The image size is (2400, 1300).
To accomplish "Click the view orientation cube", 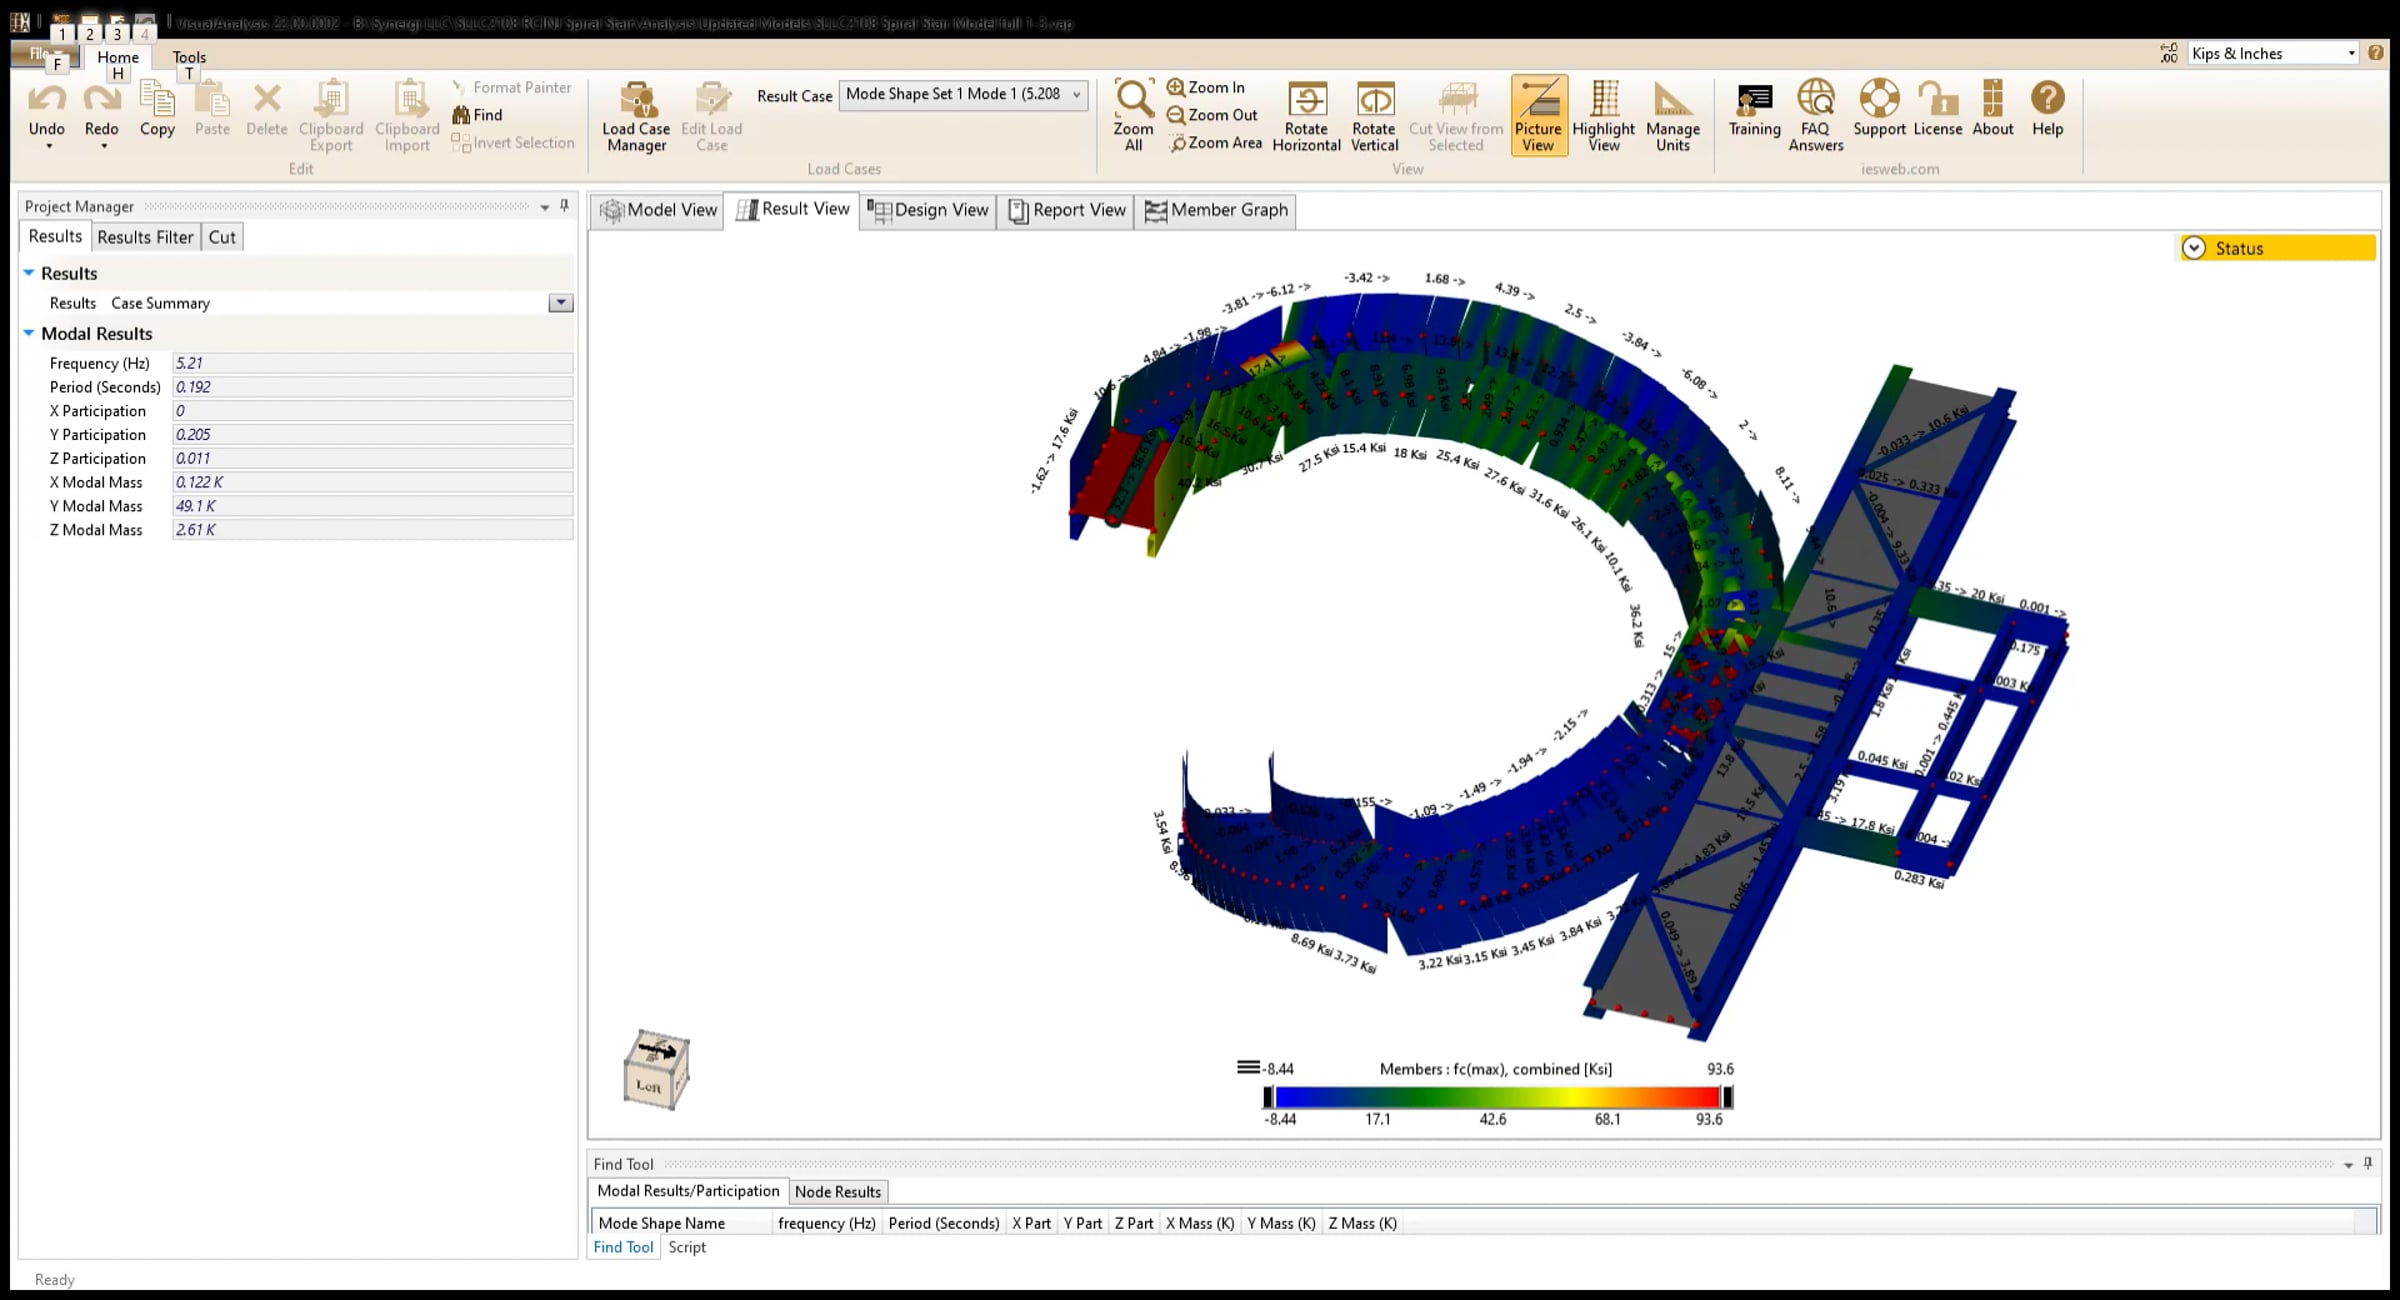I will click(x=656, y=1070).
